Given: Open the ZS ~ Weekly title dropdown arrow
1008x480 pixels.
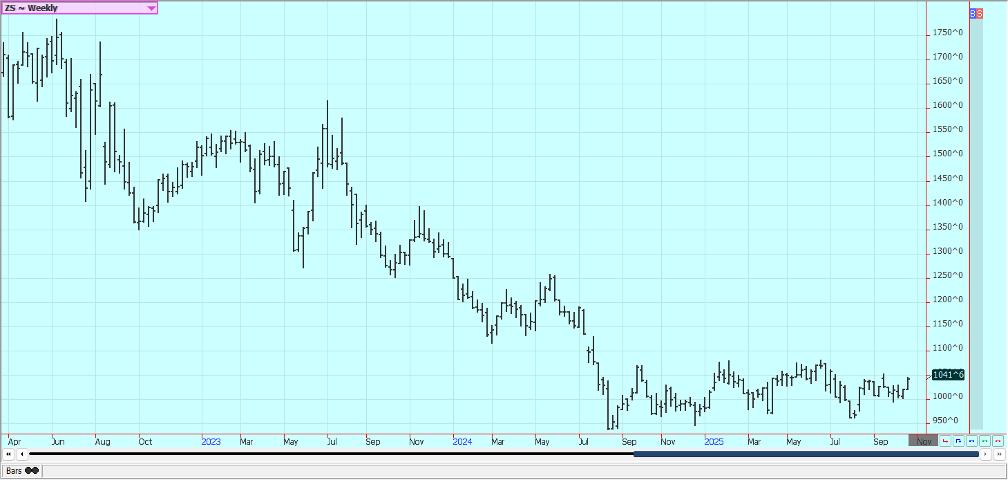Looking at the screenshot, I should tap(151, 8).
